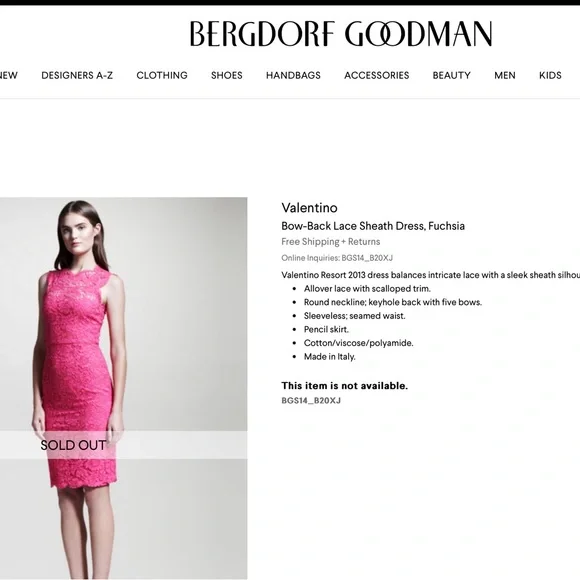Select the Beauty navigation item
This screenshot has height=580, width=580.
tap(452, 75)
